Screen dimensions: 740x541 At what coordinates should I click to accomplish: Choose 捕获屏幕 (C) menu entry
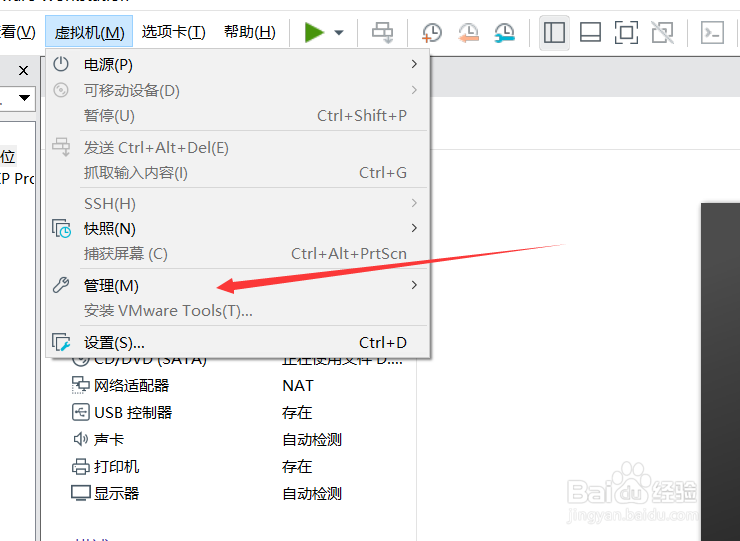[x=238, y=254]
